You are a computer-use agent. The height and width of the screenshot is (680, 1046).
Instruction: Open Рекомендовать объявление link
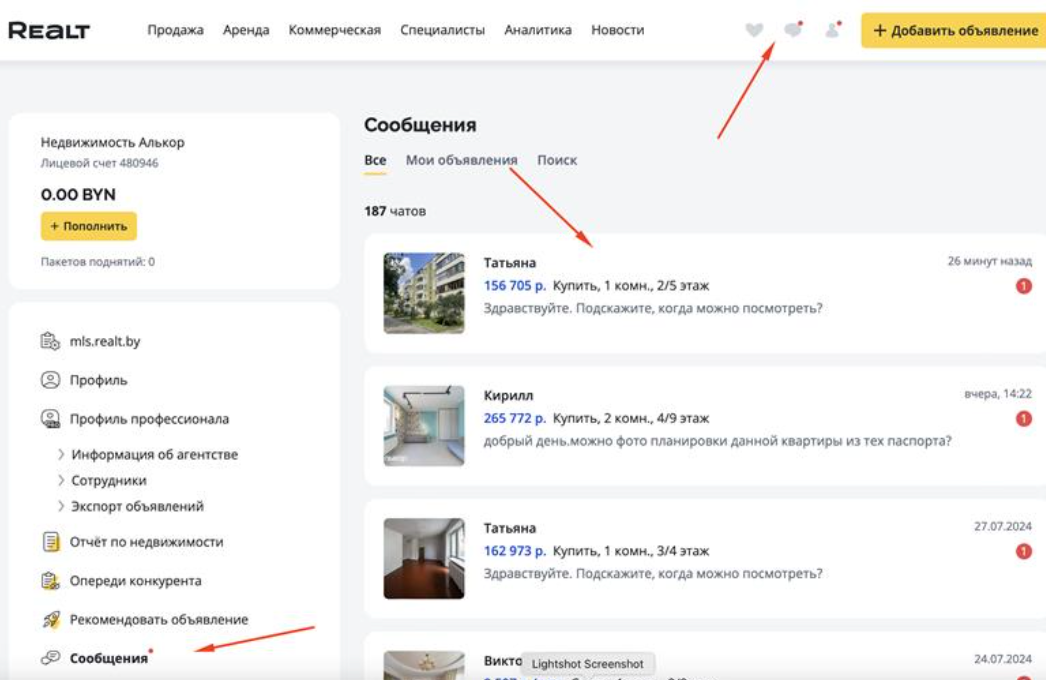tap(159, 619)
